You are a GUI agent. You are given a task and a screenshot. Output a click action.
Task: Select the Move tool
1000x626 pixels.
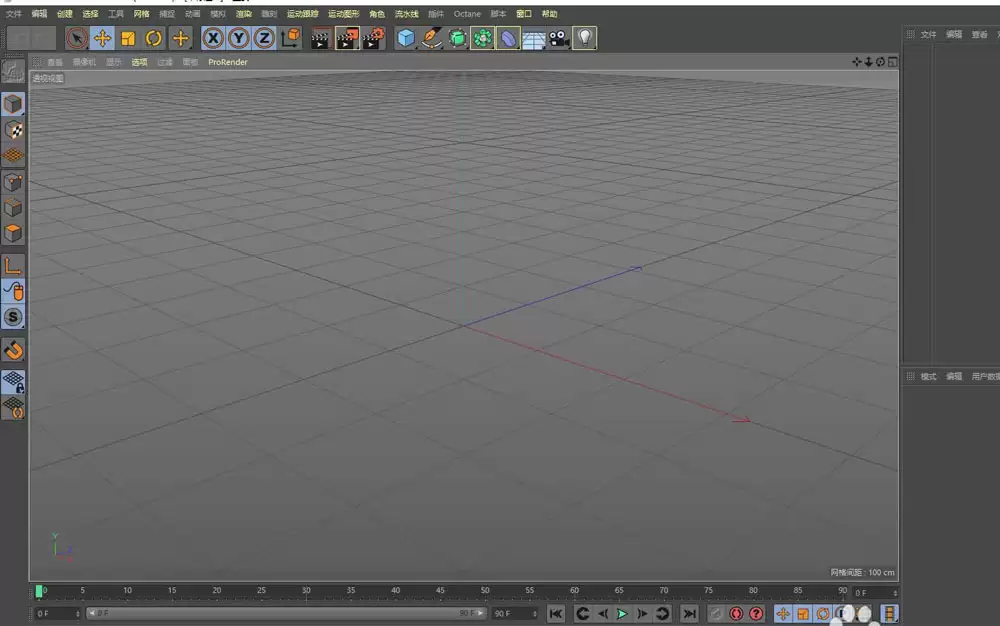coord(103,38)
